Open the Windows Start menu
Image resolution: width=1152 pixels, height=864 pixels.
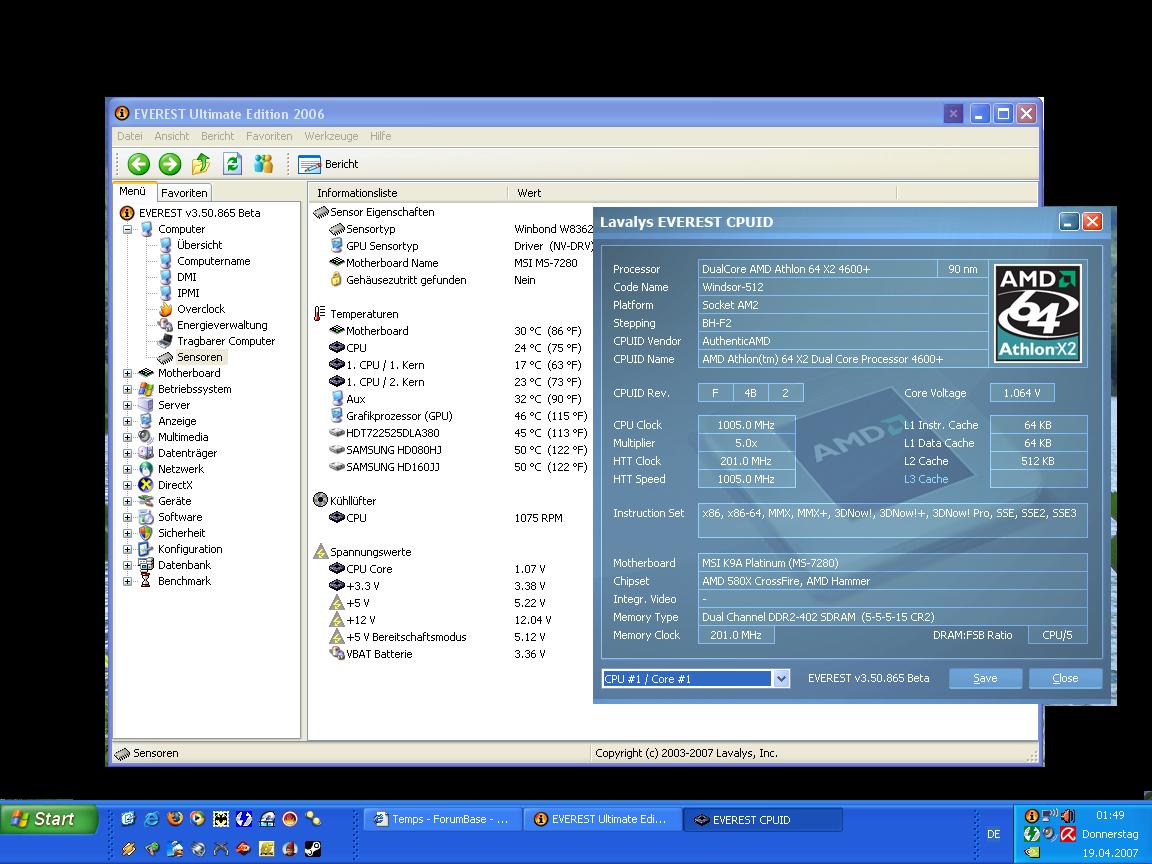(49, 818)
